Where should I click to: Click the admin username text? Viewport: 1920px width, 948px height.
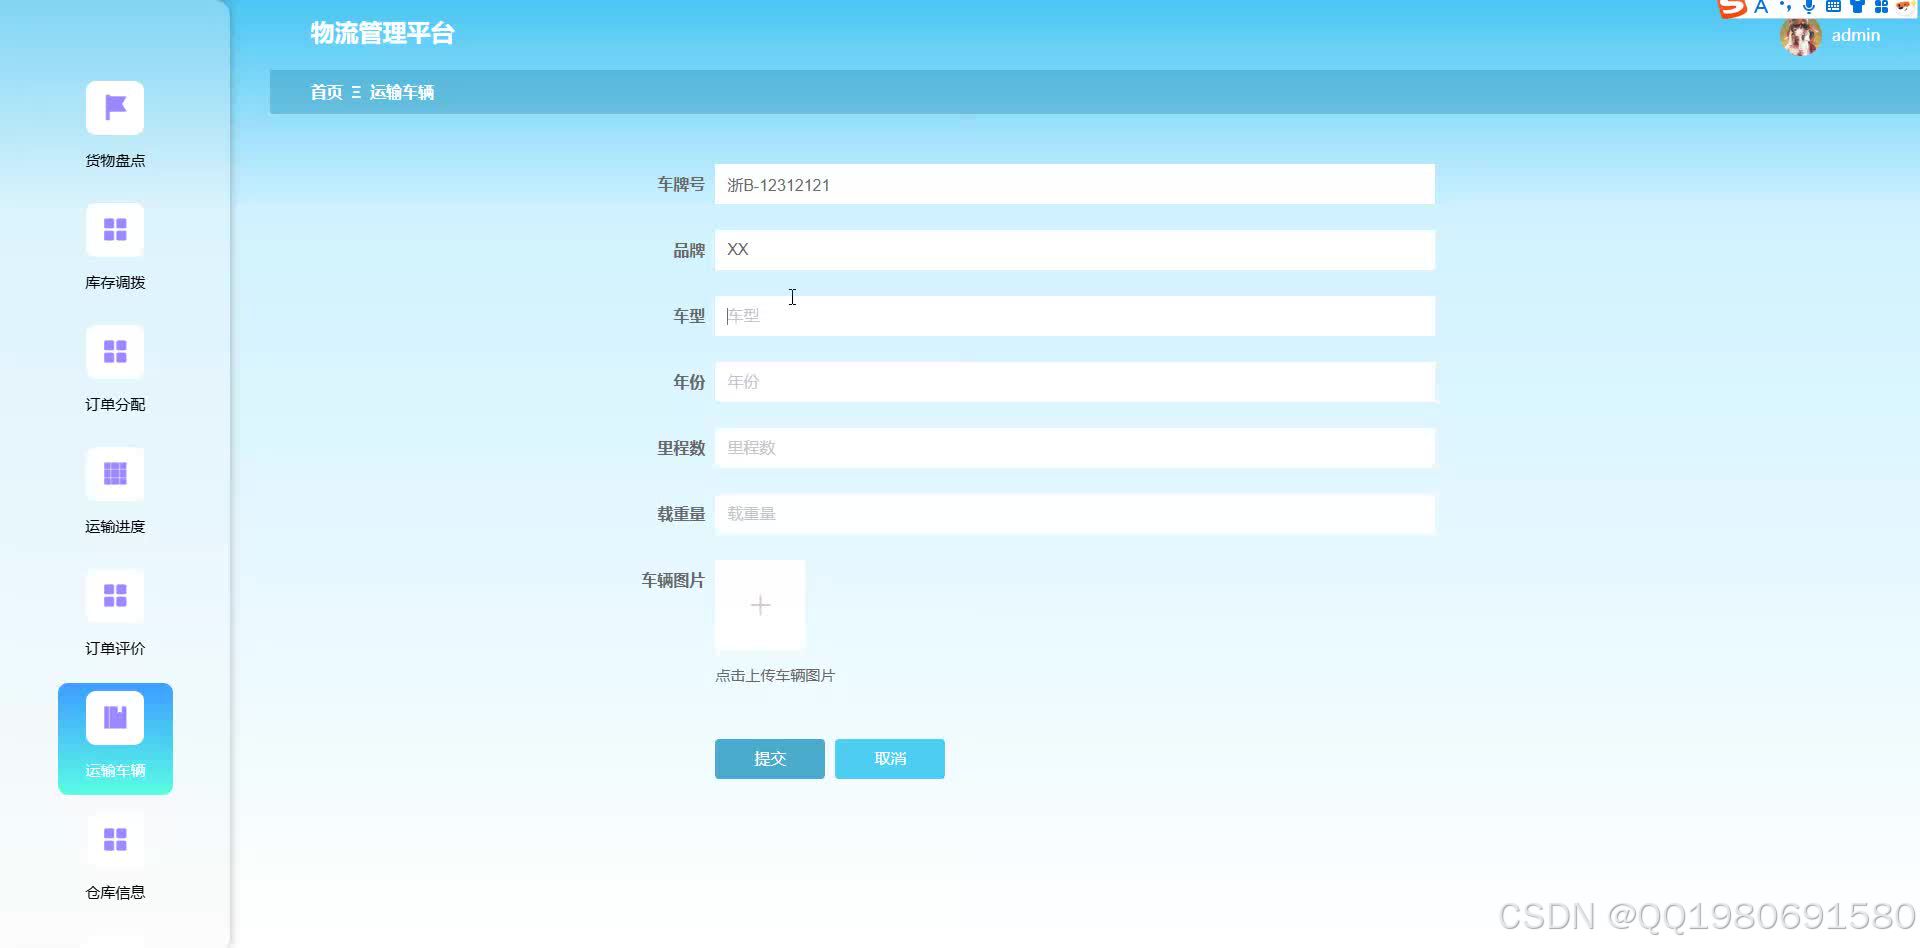point(1856,35)
